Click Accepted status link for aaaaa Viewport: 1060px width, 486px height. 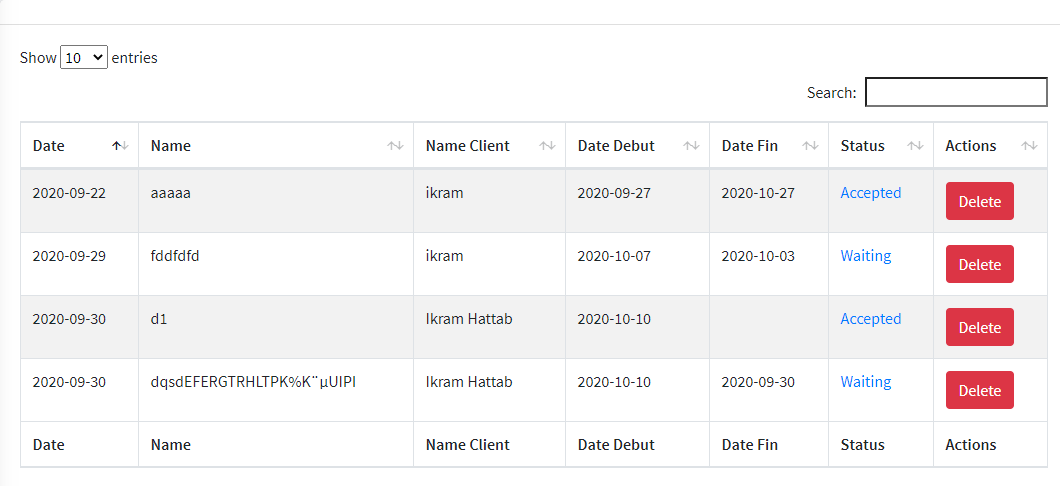[x=870, y=193]
